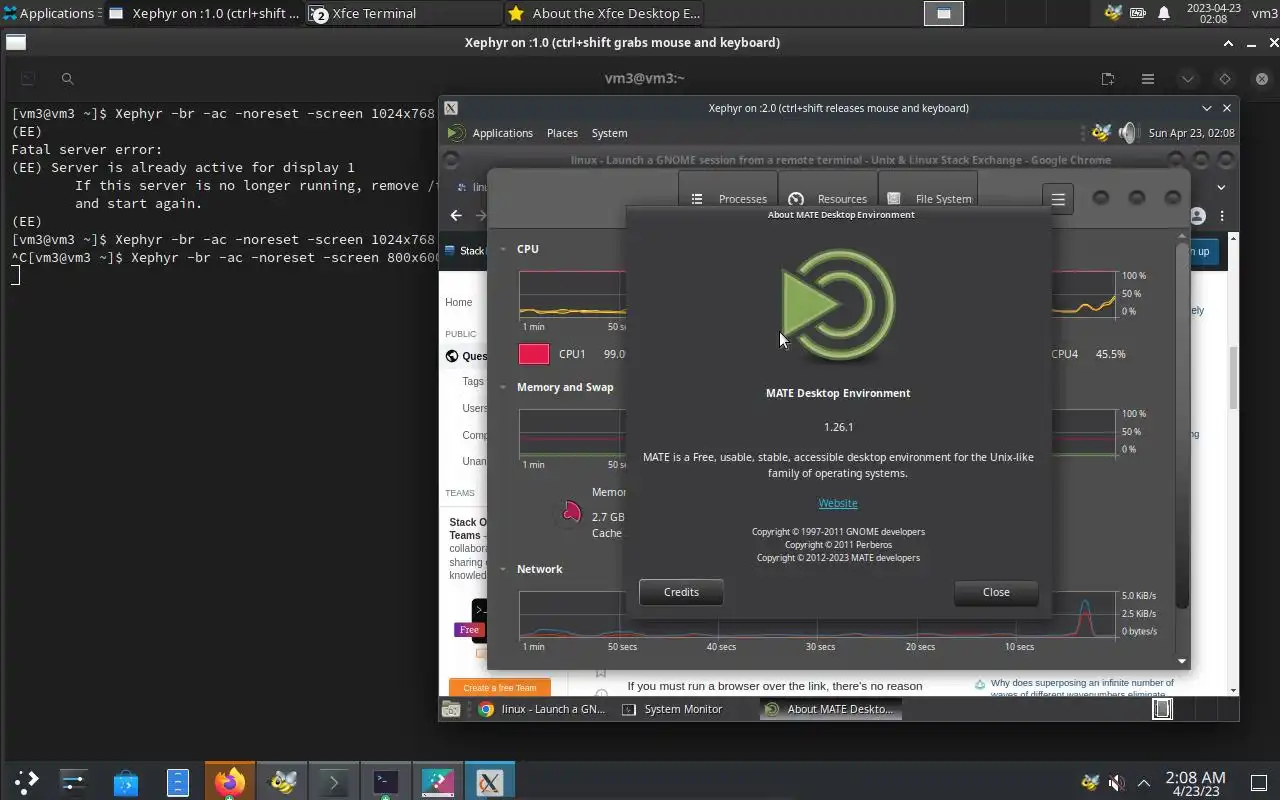Click the terminal diamond icon in header
1280x800 pixels.
1224,79
